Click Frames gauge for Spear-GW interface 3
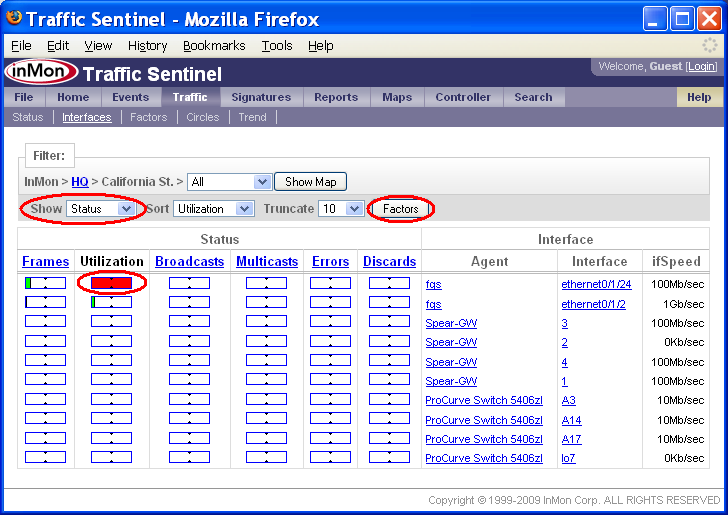 pos(46,321)
